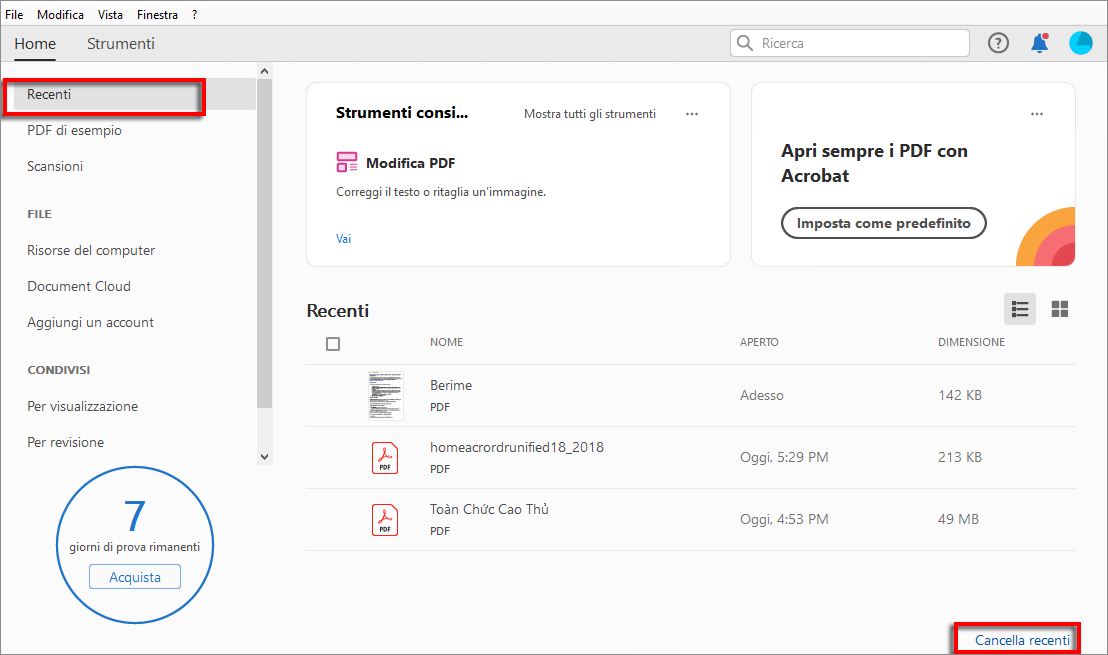The width and height of the screenshot is (1108, 655).
Task: Click the PDF icon of Toàn Chức Cao Thủ
Action: [385, 520]
